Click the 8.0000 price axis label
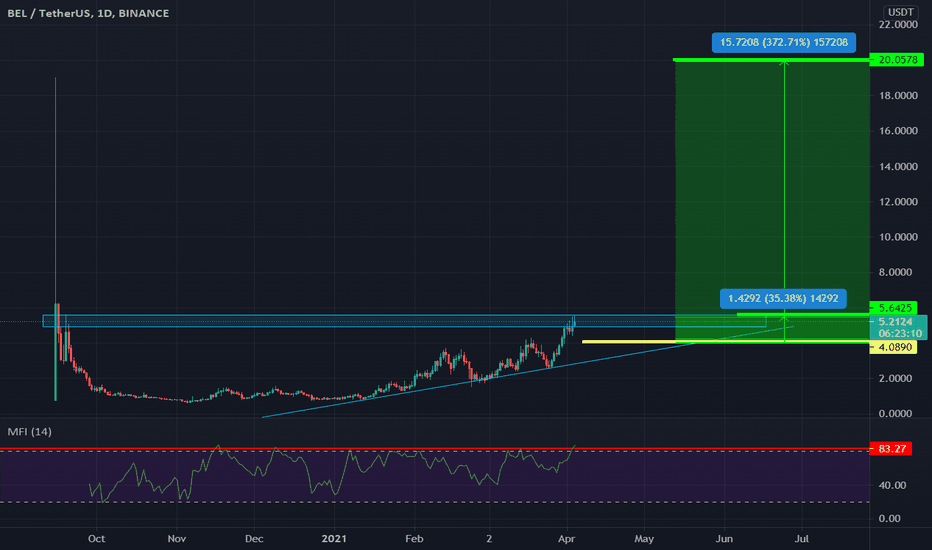This screenshot has width=932, height=550. (x=895, y=272)
